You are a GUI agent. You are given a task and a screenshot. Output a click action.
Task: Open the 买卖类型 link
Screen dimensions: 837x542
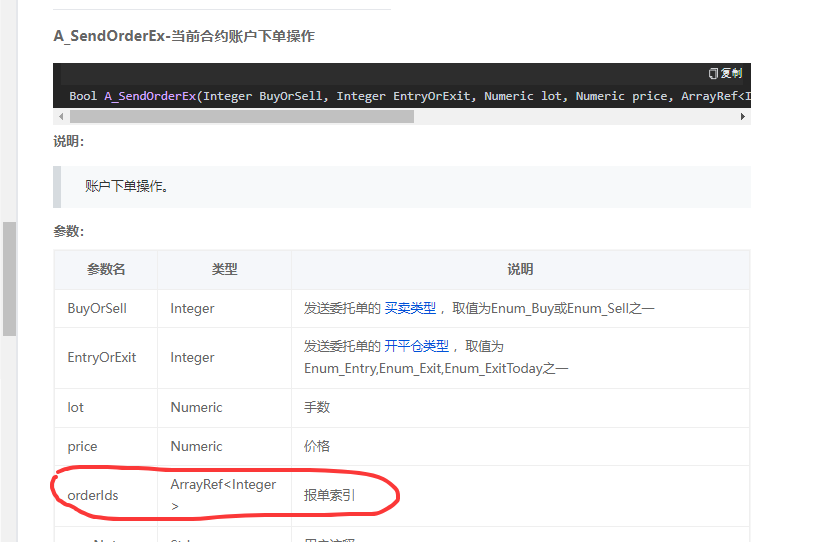coord(410,308)
